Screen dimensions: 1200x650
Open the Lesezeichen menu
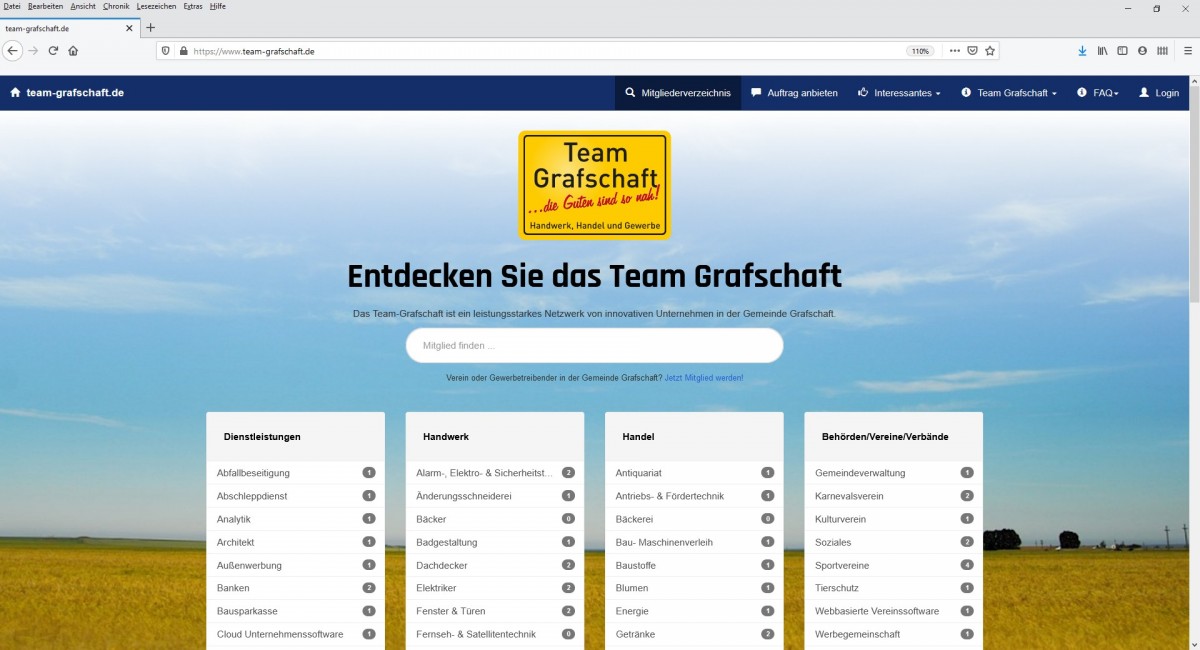[x=157, y=6]
